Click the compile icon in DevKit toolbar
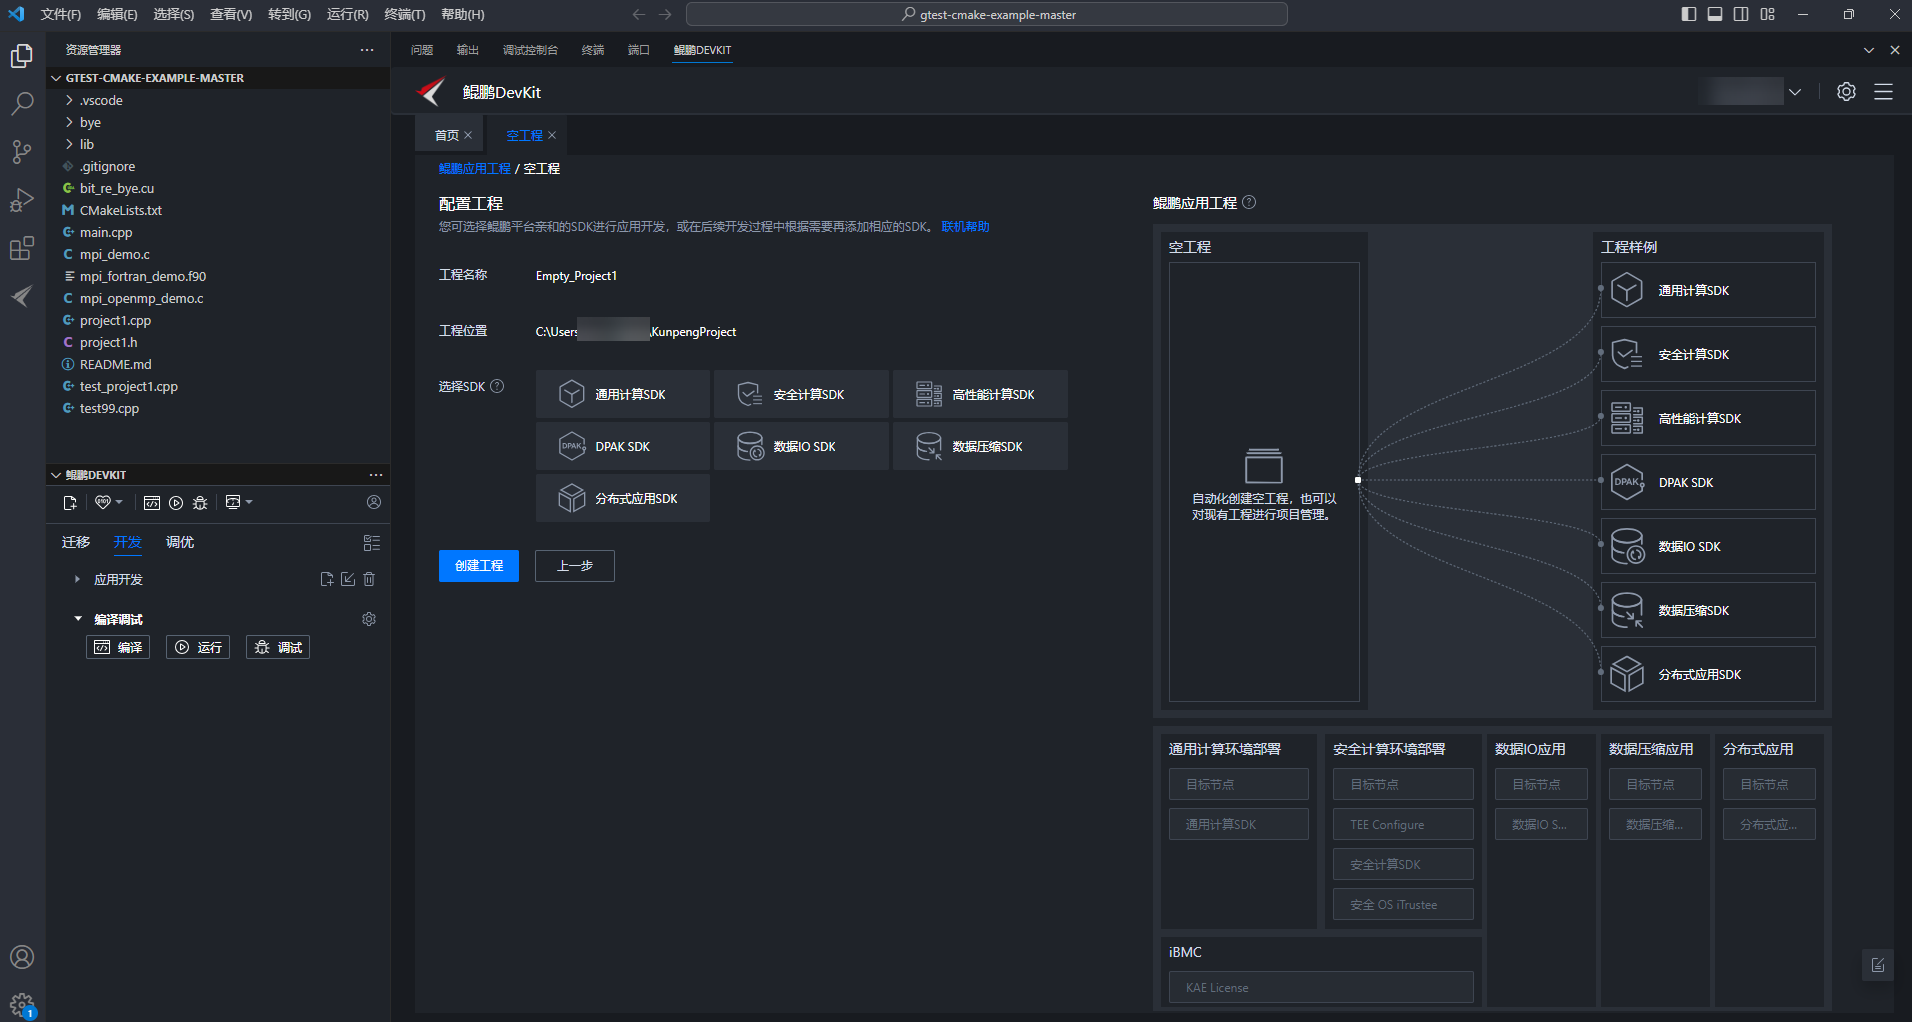 tap(152, 503)
